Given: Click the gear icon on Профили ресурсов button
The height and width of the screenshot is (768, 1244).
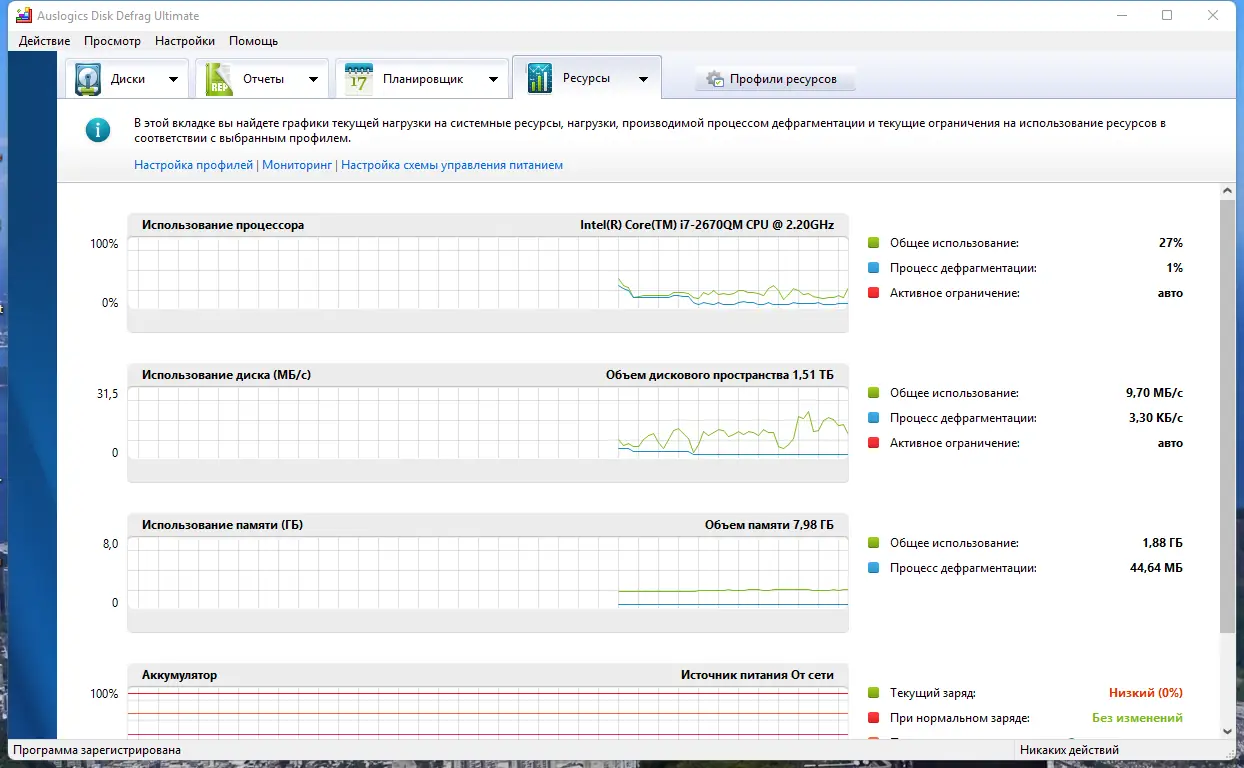Looking at the screenshot, I should click(x=715, y=79).
